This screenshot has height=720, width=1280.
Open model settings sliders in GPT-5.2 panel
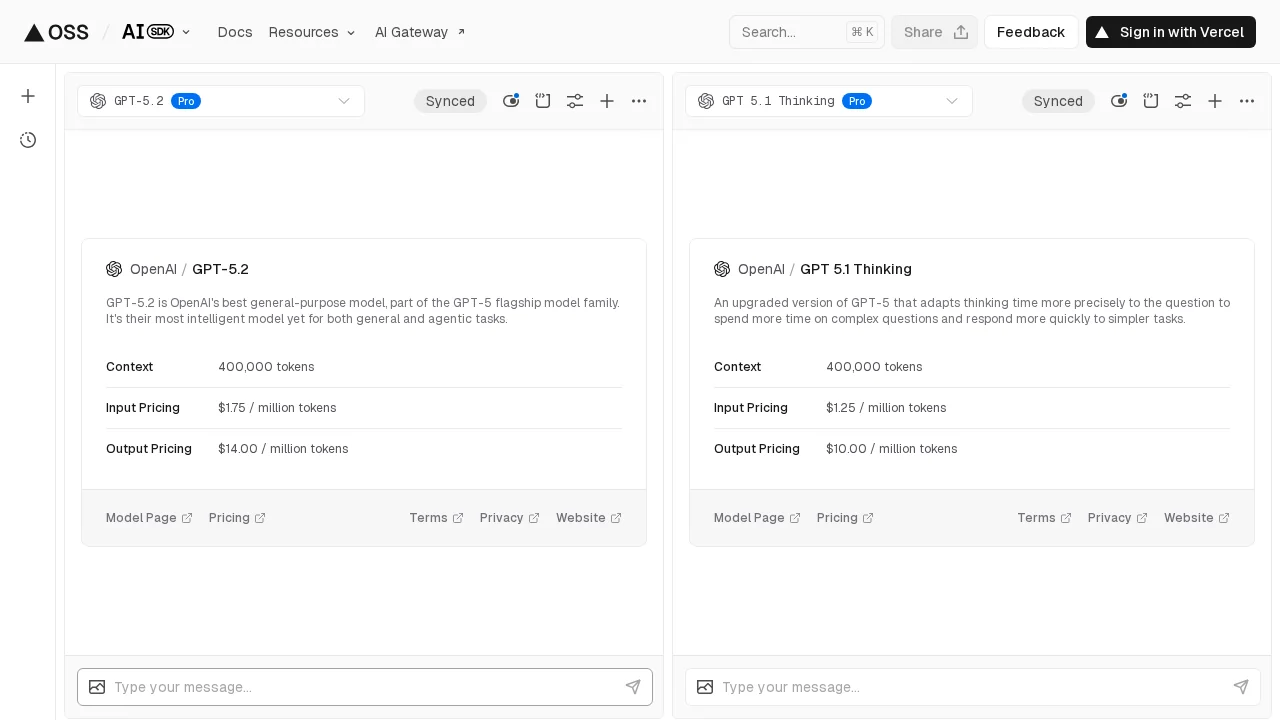pyautogui.click(x=575, y=101)
